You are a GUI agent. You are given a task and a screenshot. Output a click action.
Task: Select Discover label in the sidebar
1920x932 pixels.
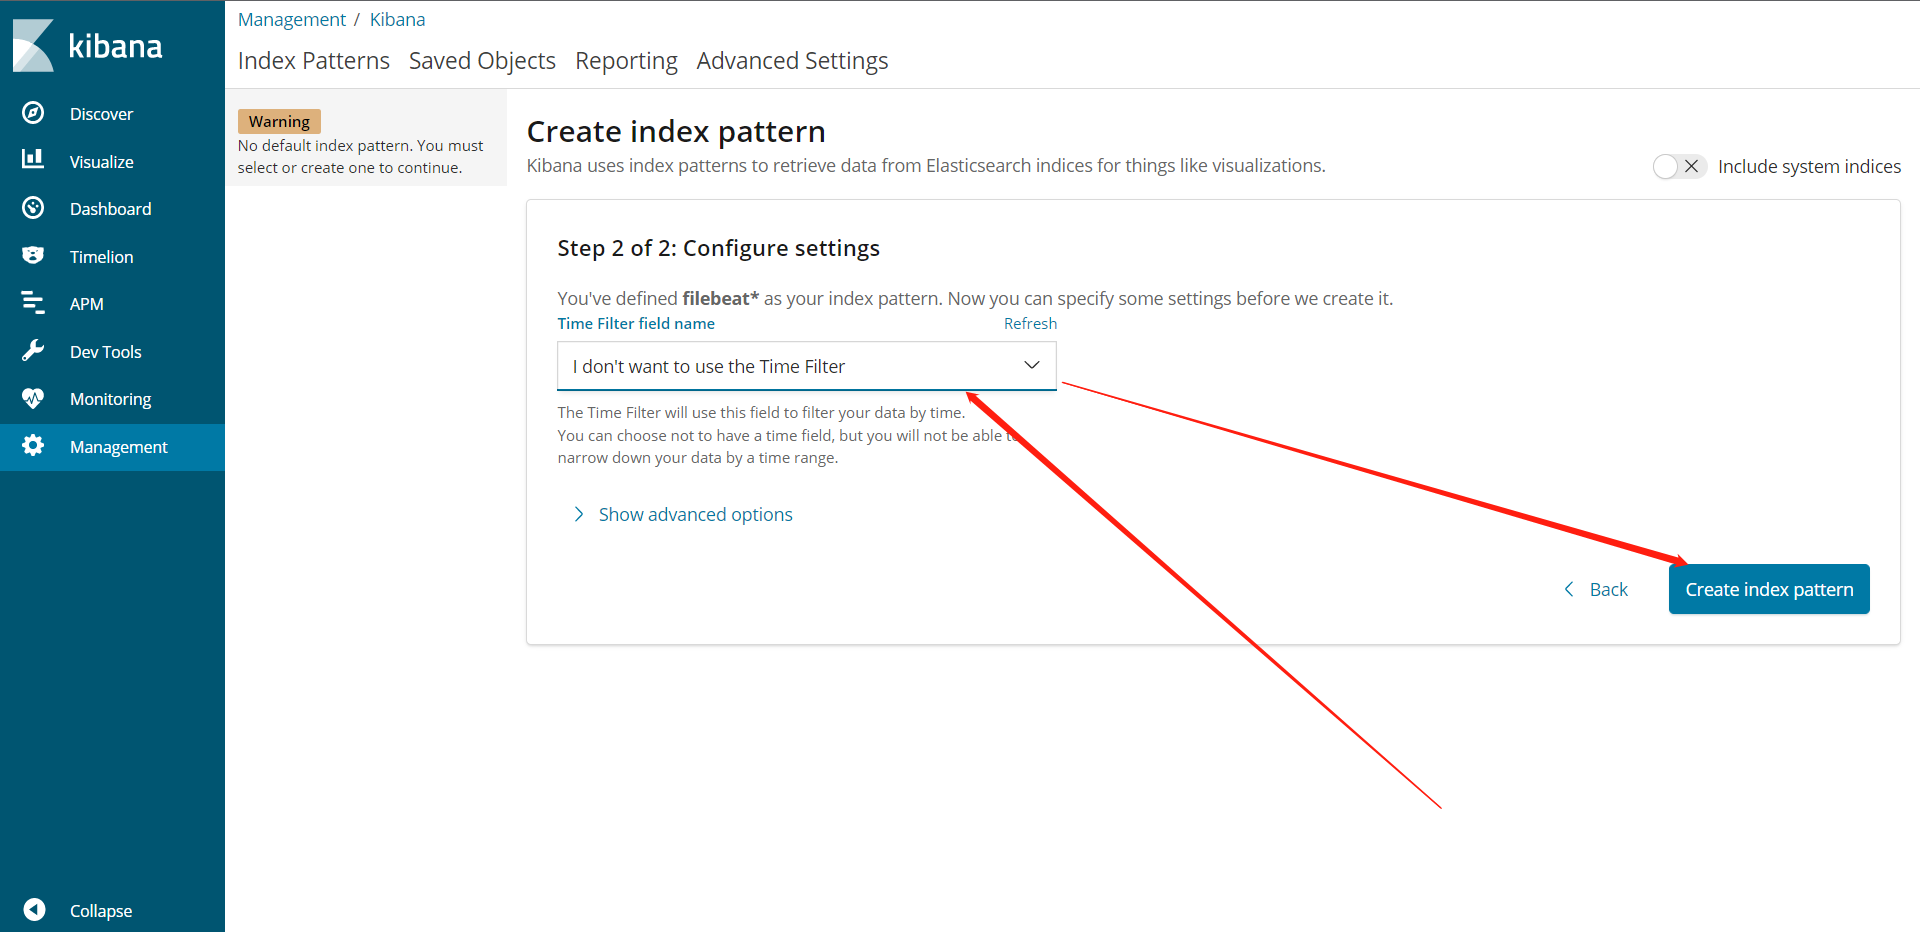tap(101, 114)
